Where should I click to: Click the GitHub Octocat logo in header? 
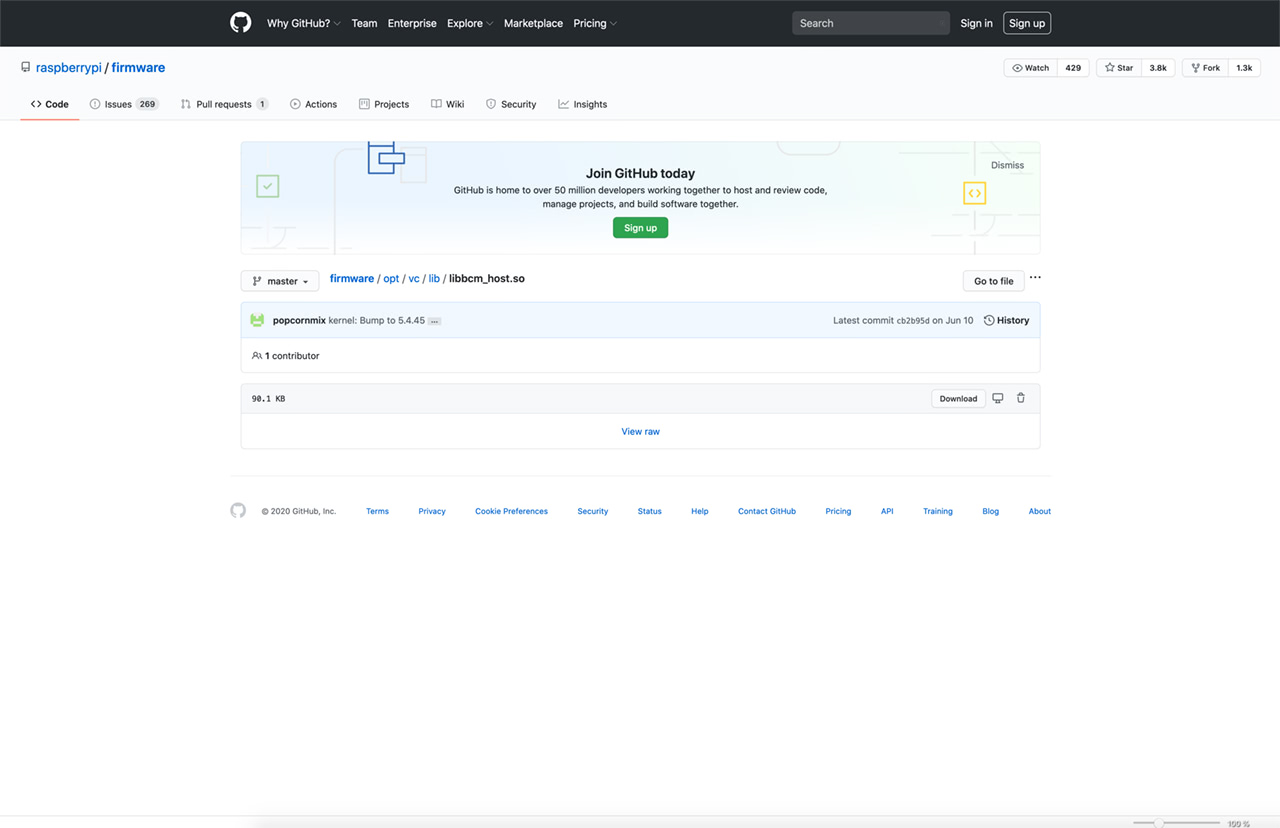pyautogui.click(x=241, y=23)
